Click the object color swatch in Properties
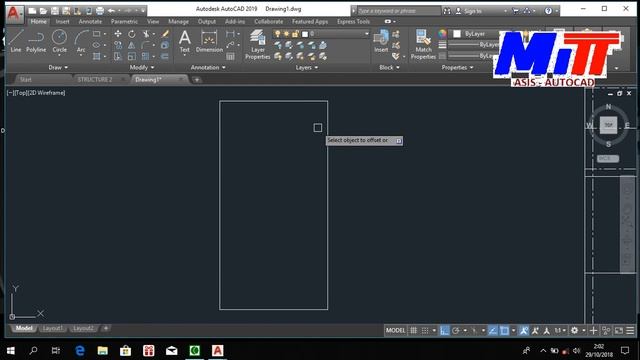The width and height of the screenshot is (640, 360). (457, 34)
